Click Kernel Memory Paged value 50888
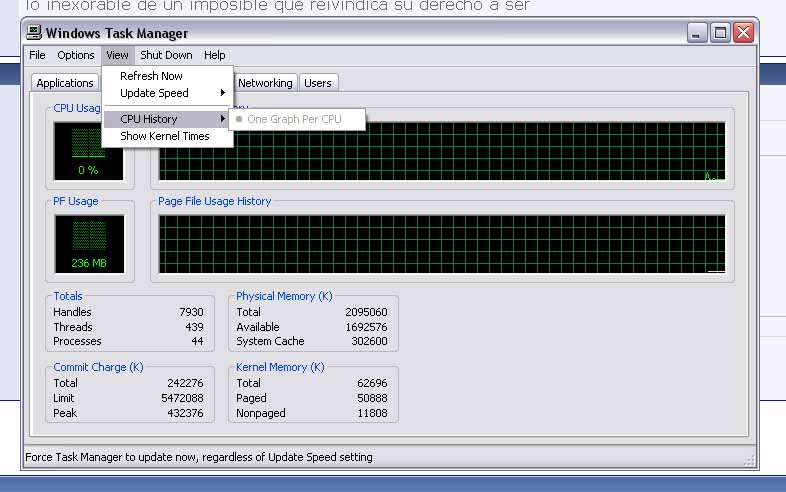This screenshot has height=492, width=786. (x=372, y=398)
